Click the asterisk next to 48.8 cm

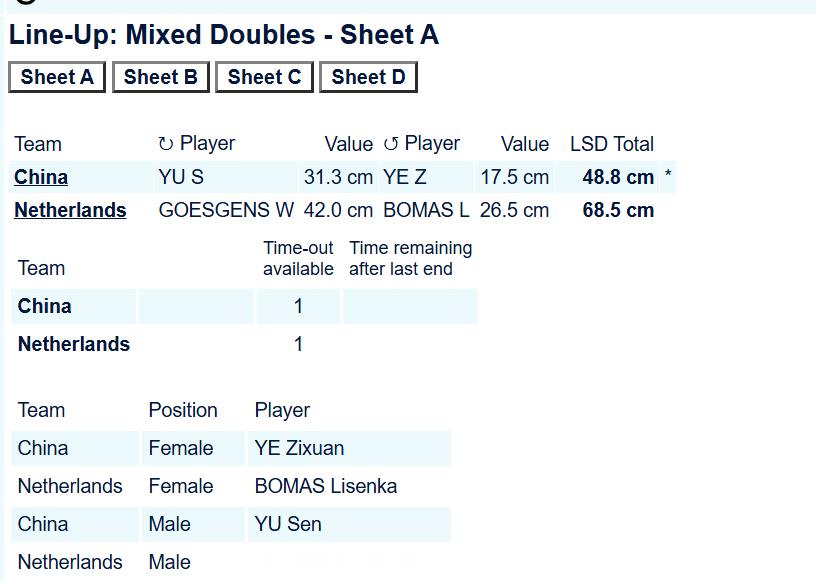[x=668, y=175]
